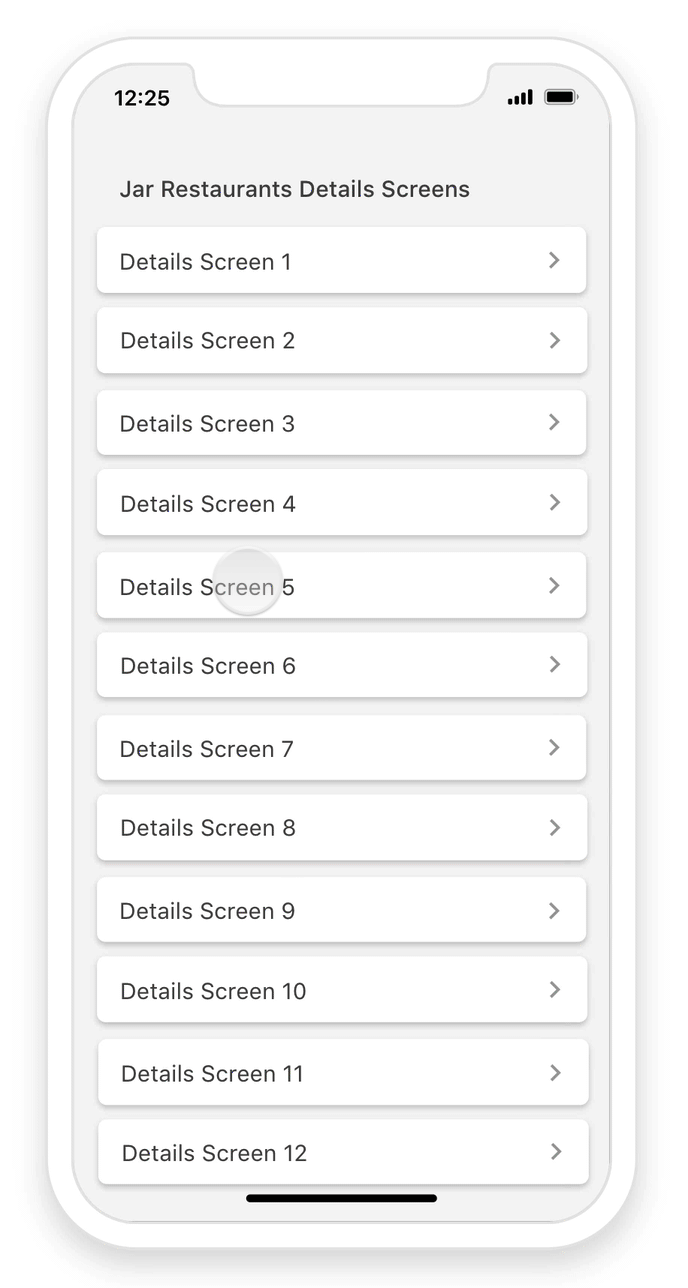Tap the 12:25 clock in the status bar

[142, 98]
